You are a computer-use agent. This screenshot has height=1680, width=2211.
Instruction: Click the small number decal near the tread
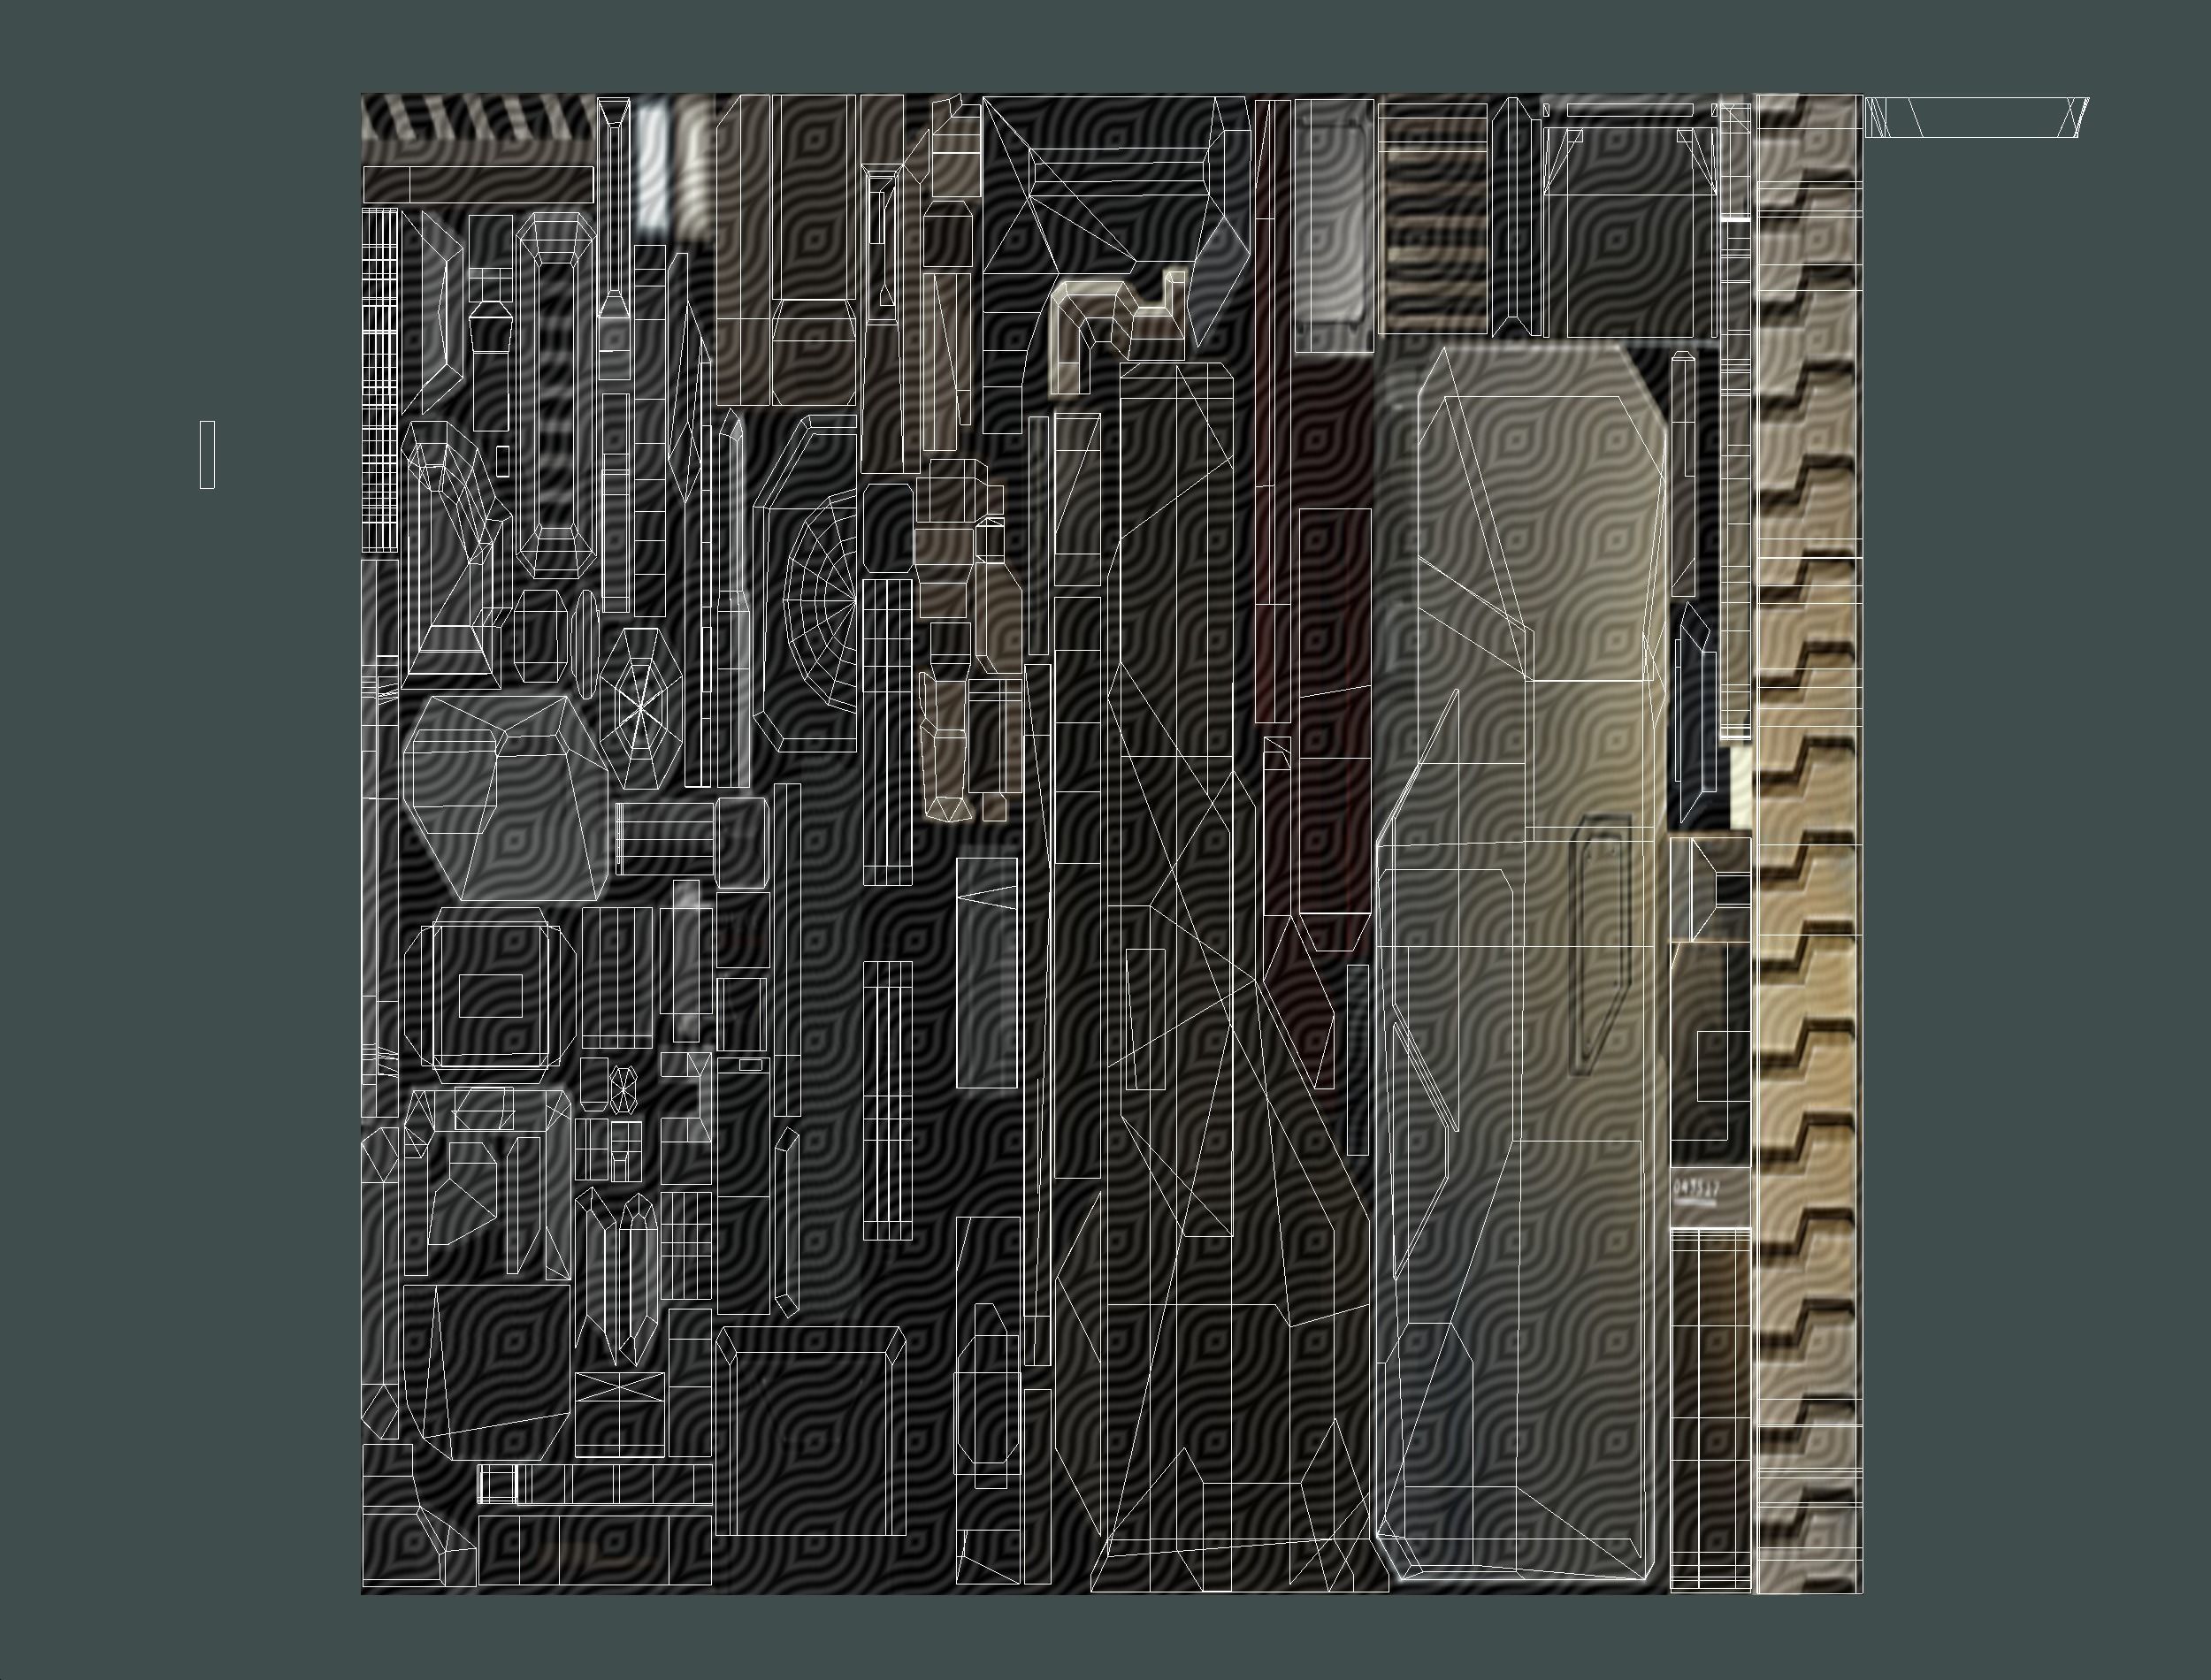pyautogui.click(x=1696, y=1189)
